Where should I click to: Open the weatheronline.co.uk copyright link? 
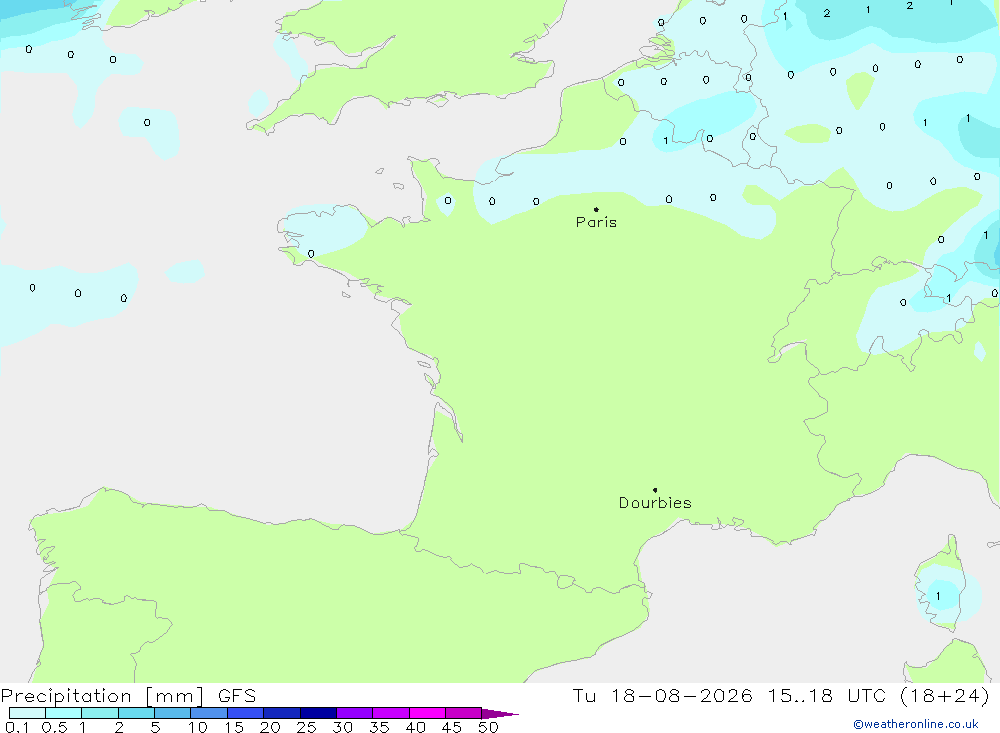tap(916, 724)
